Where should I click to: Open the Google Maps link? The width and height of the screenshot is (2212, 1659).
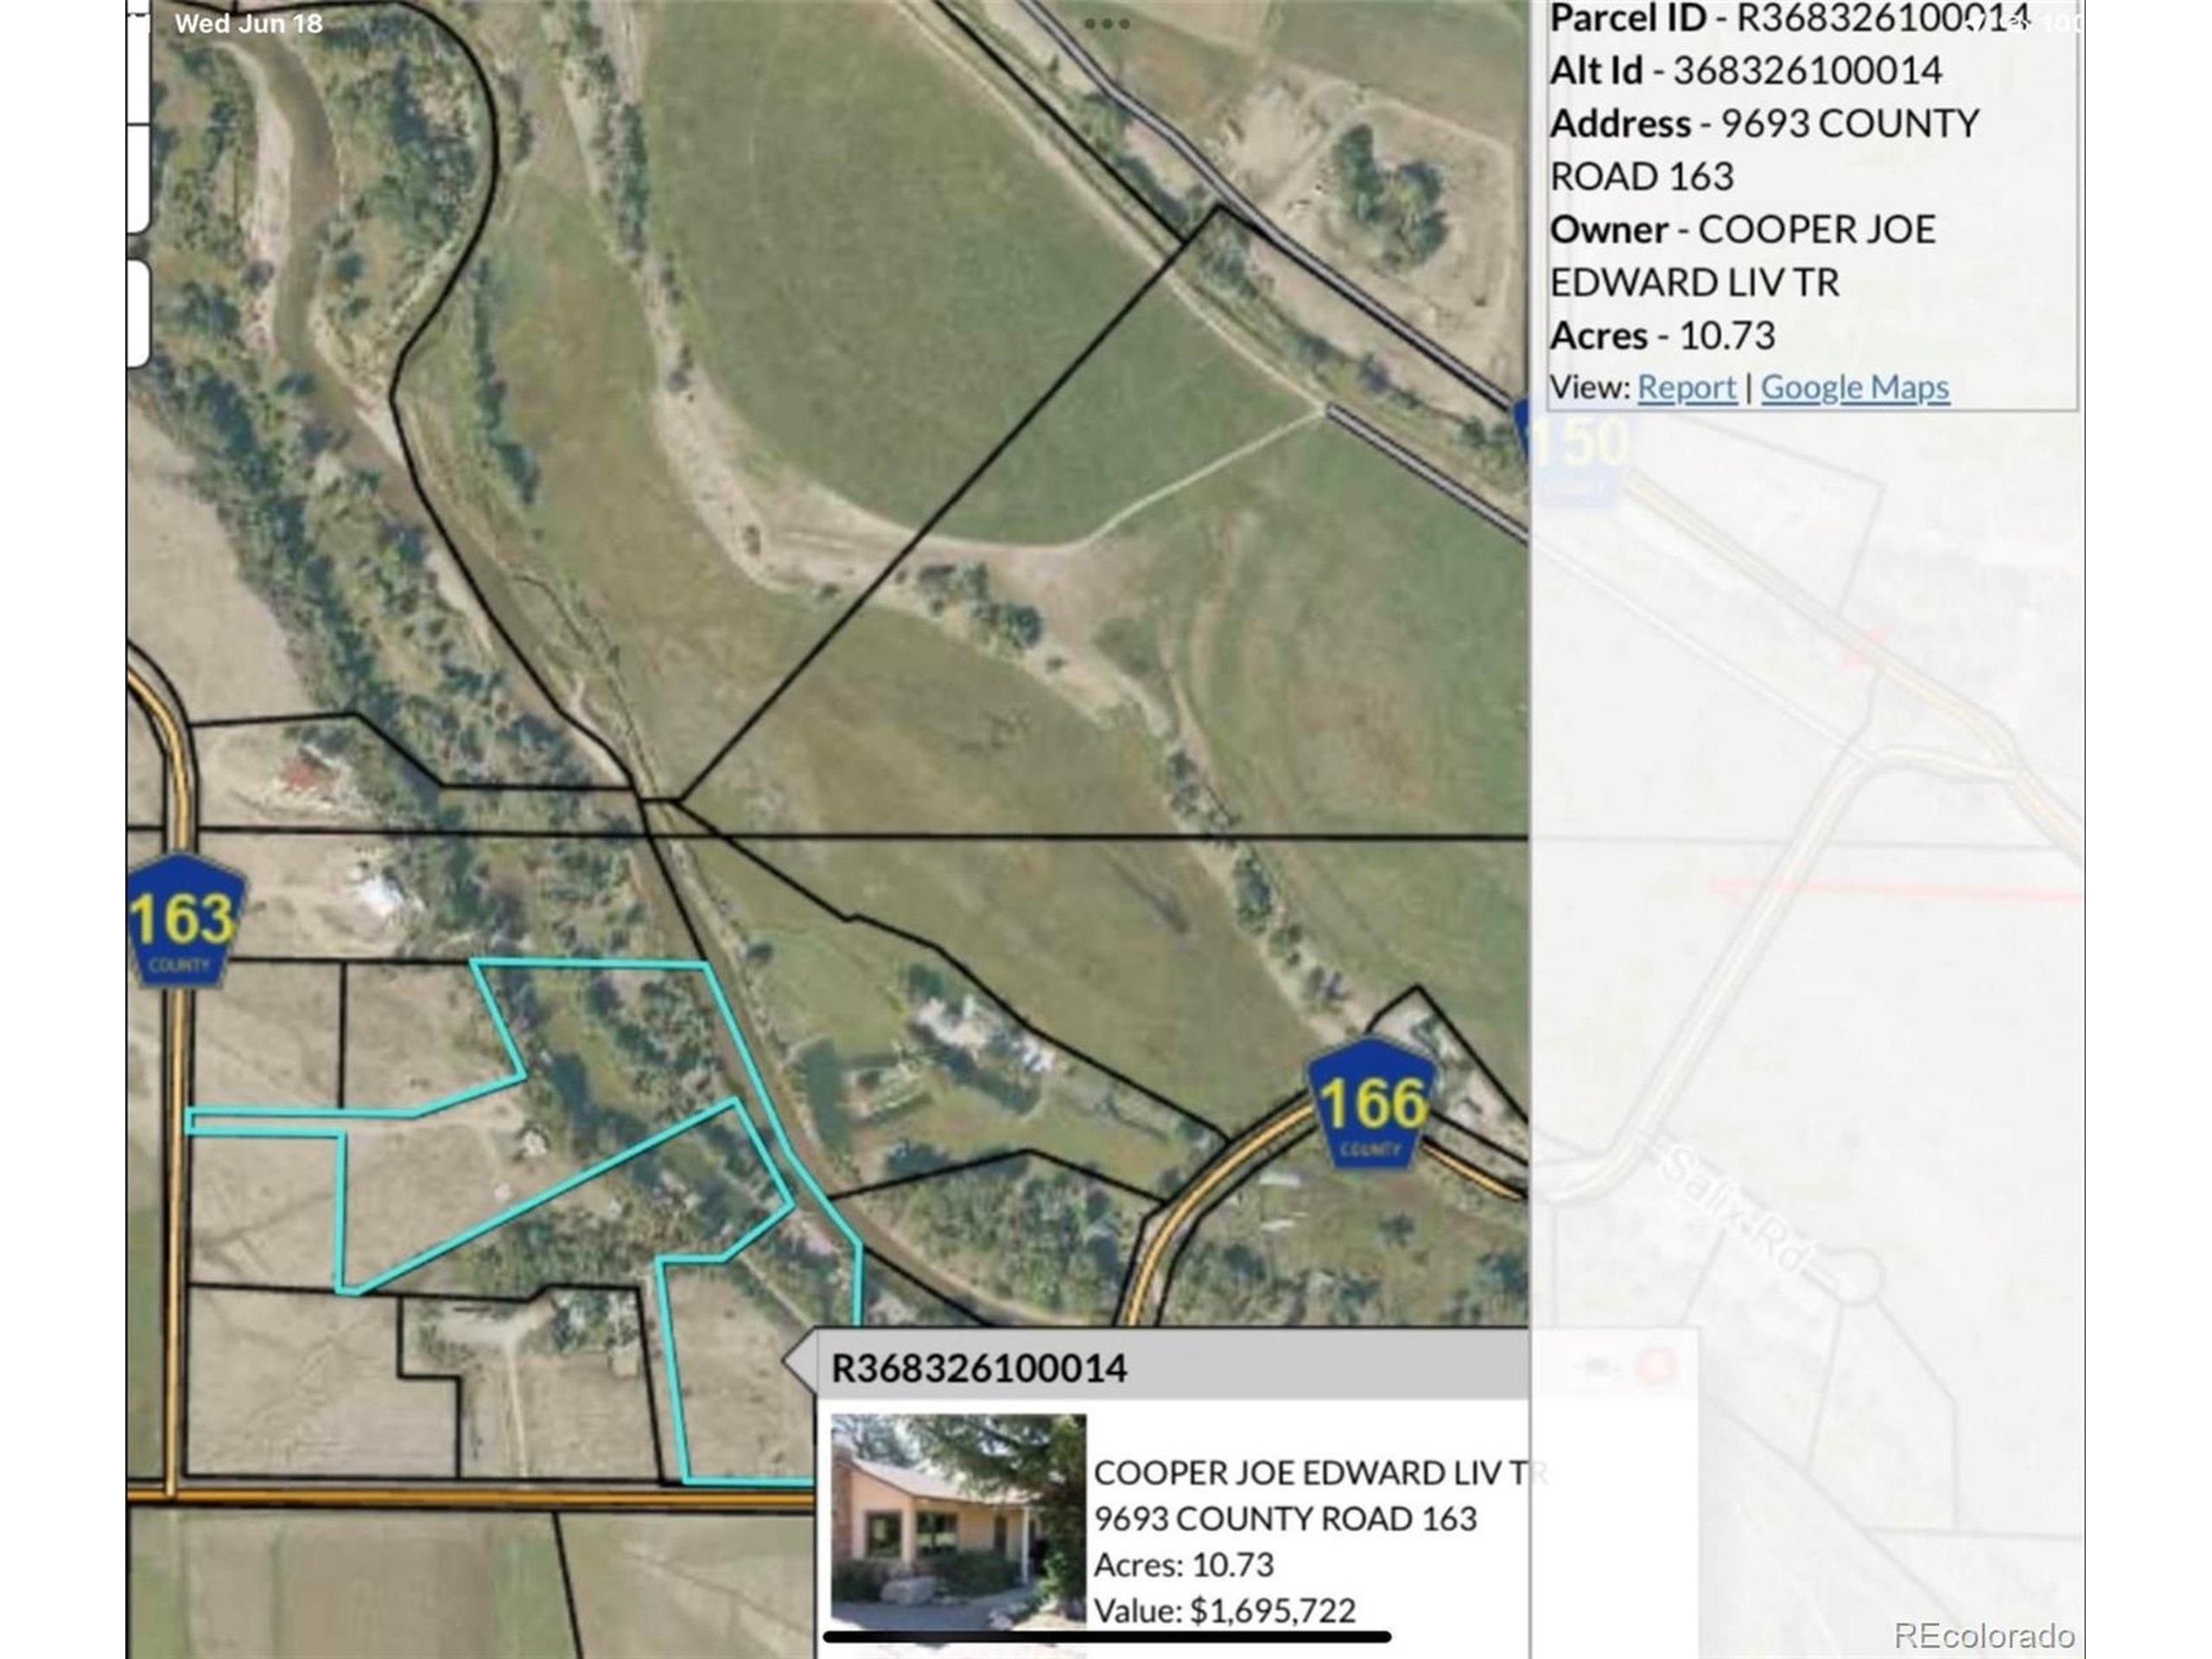tap(1854, 388)
